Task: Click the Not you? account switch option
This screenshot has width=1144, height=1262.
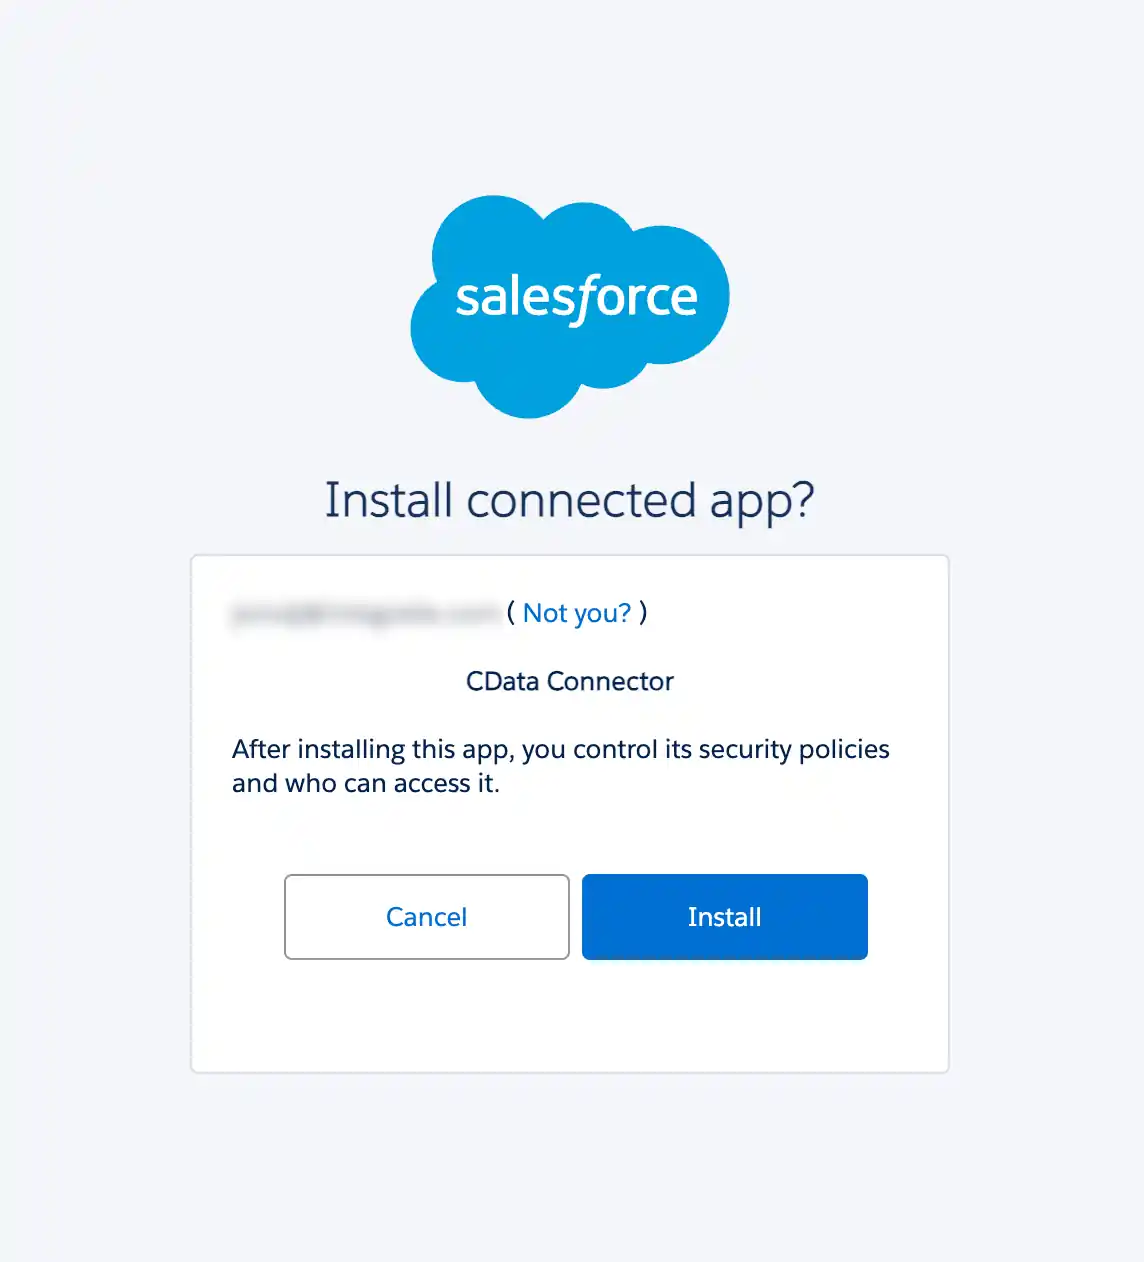Action: (578, 613)
